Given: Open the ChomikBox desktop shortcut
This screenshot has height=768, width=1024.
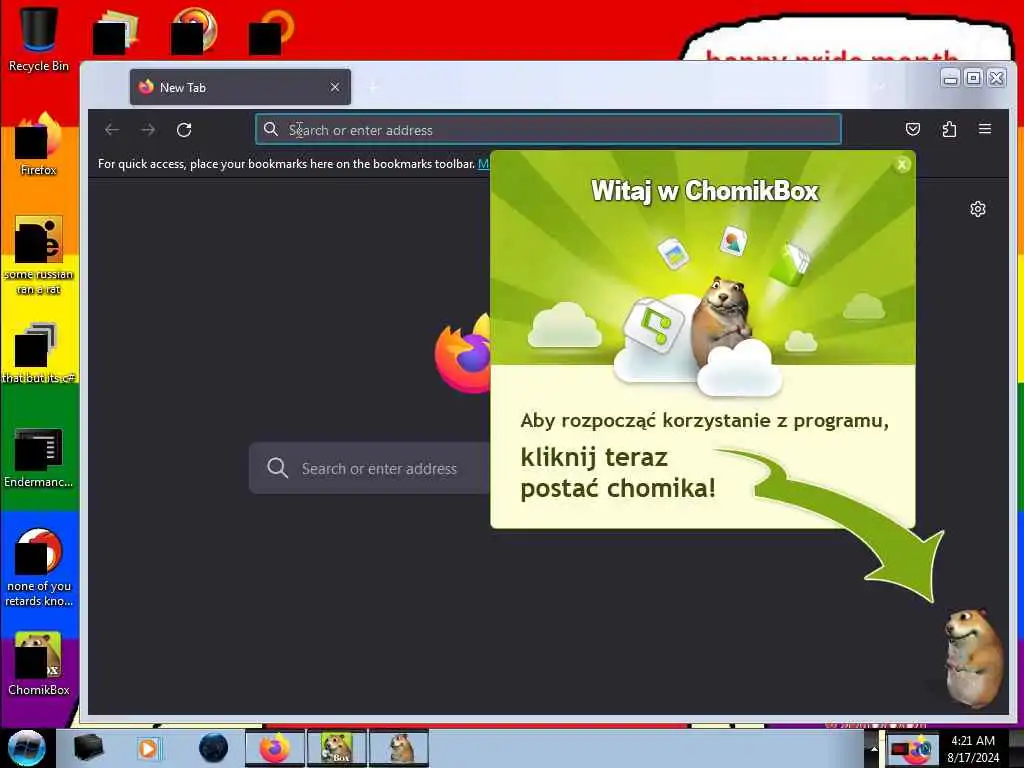Looking at the screenshot, I should click(x=39, y=664).
